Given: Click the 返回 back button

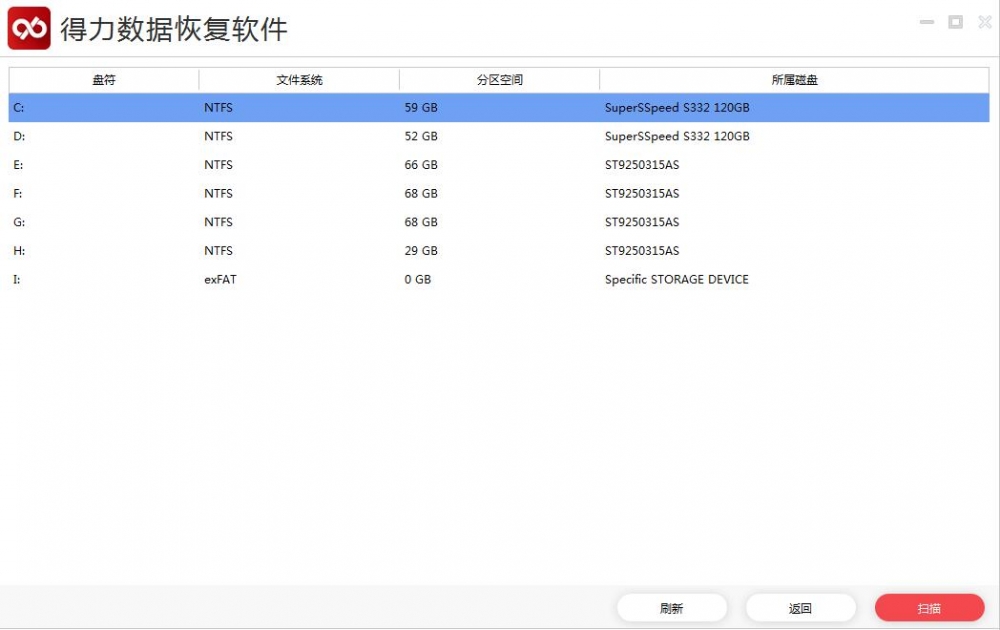Looking at the screenshot, I should 801,607.
